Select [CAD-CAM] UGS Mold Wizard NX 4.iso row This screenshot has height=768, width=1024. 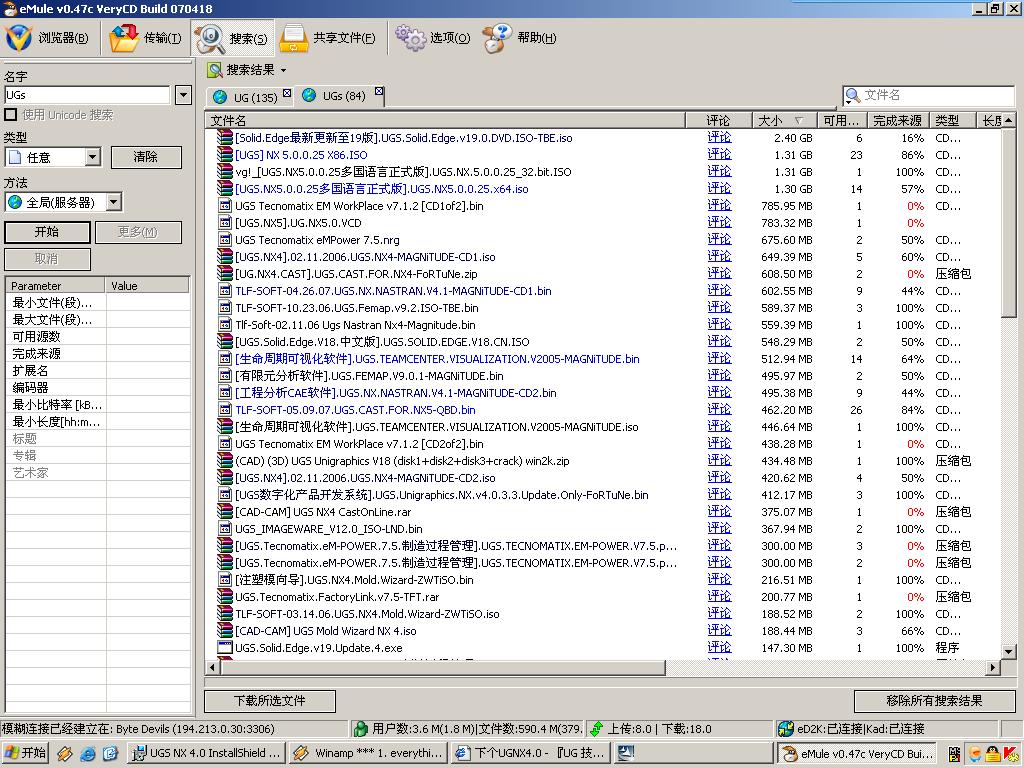pos(603,631)
